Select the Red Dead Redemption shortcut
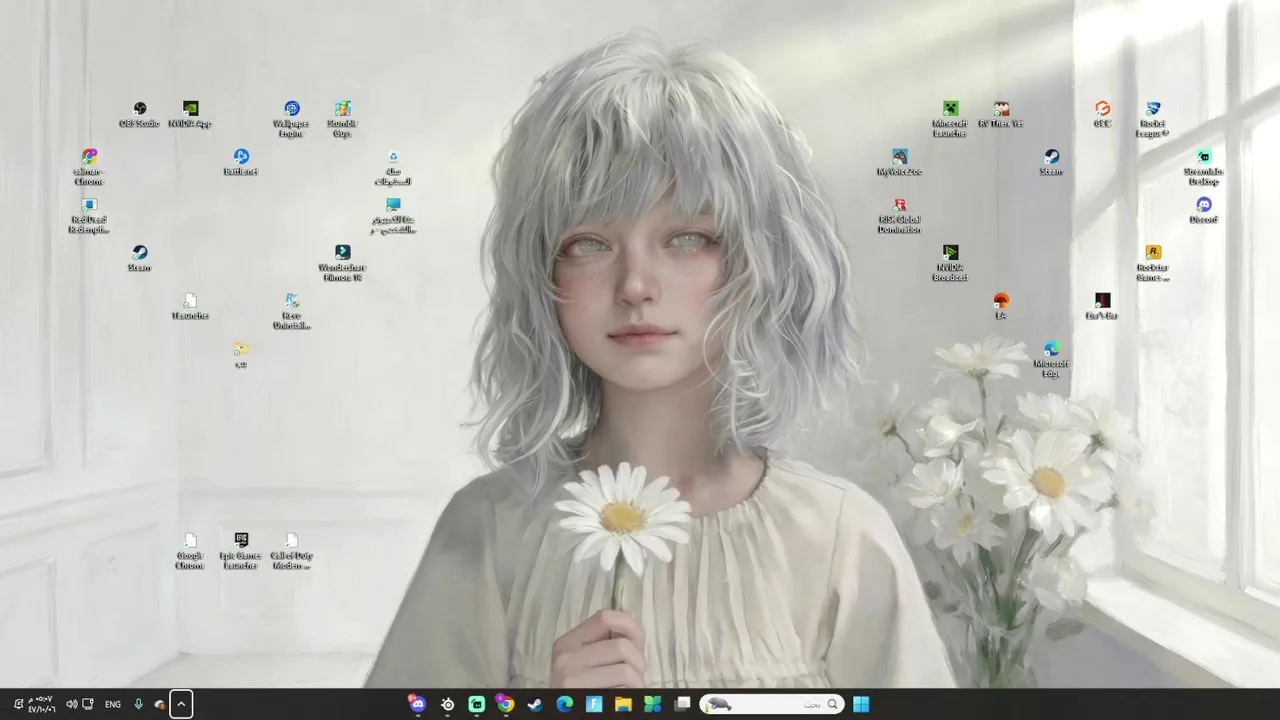Screen dimensions: 1280x720 coord(89,215)
